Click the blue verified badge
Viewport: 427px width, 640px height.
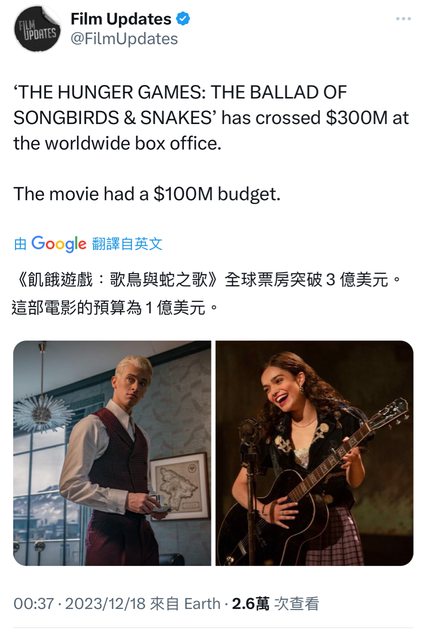[183, 19]
